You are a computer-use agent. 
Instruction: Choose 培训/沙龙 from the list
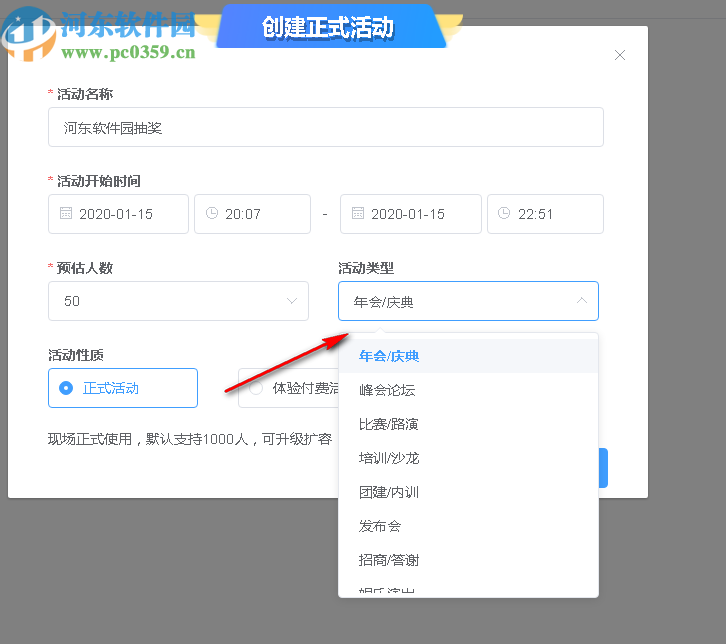468,458
